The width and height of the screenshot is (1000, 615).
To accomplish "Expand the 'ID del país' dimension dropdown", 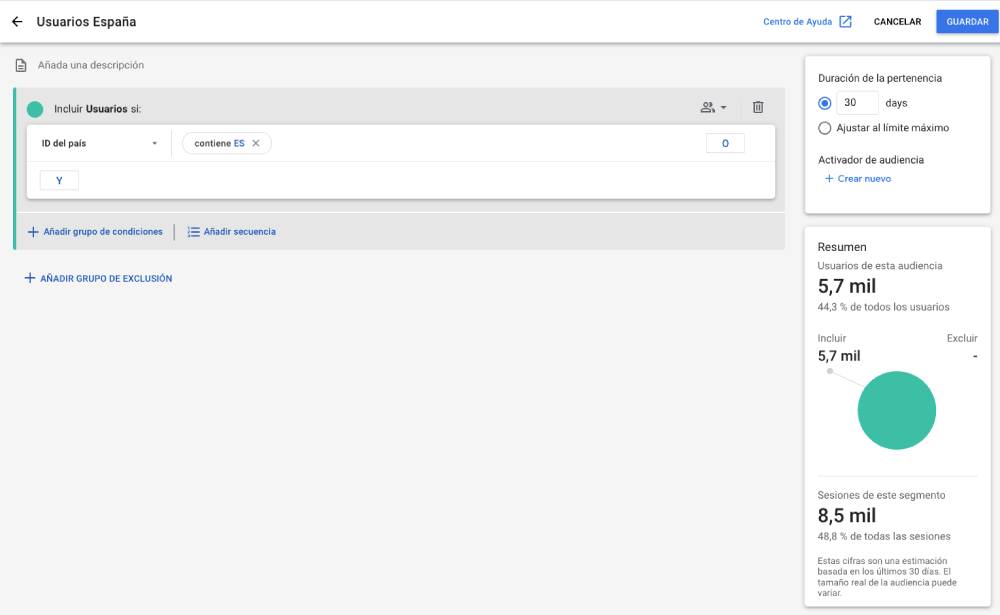I will pyautogui.click(x=154, y=144).
